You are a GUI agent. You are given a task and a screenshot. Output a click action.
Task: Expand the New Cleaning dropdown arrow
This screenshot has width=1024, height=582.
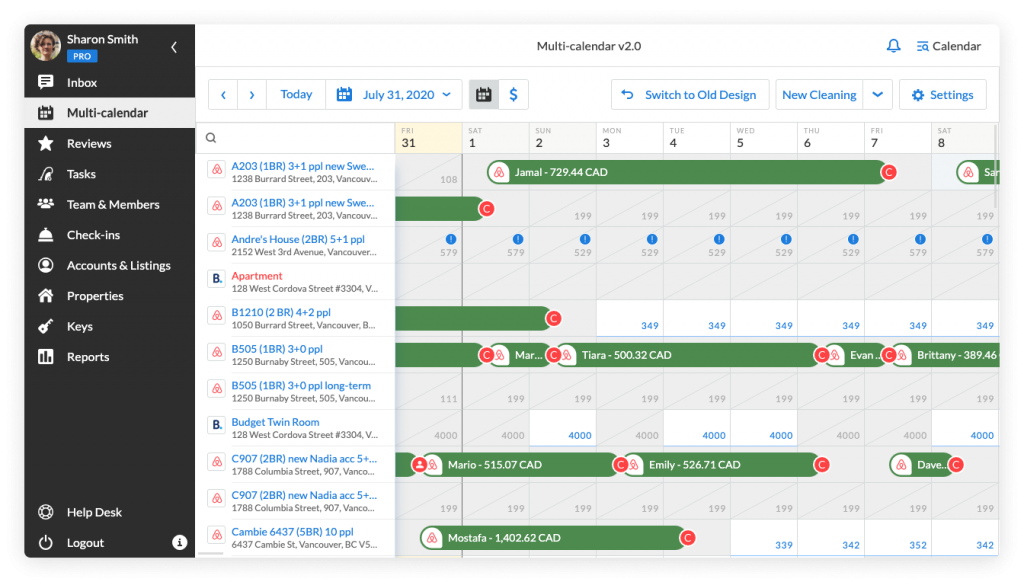pyautogui.click(x=877, y=94)
